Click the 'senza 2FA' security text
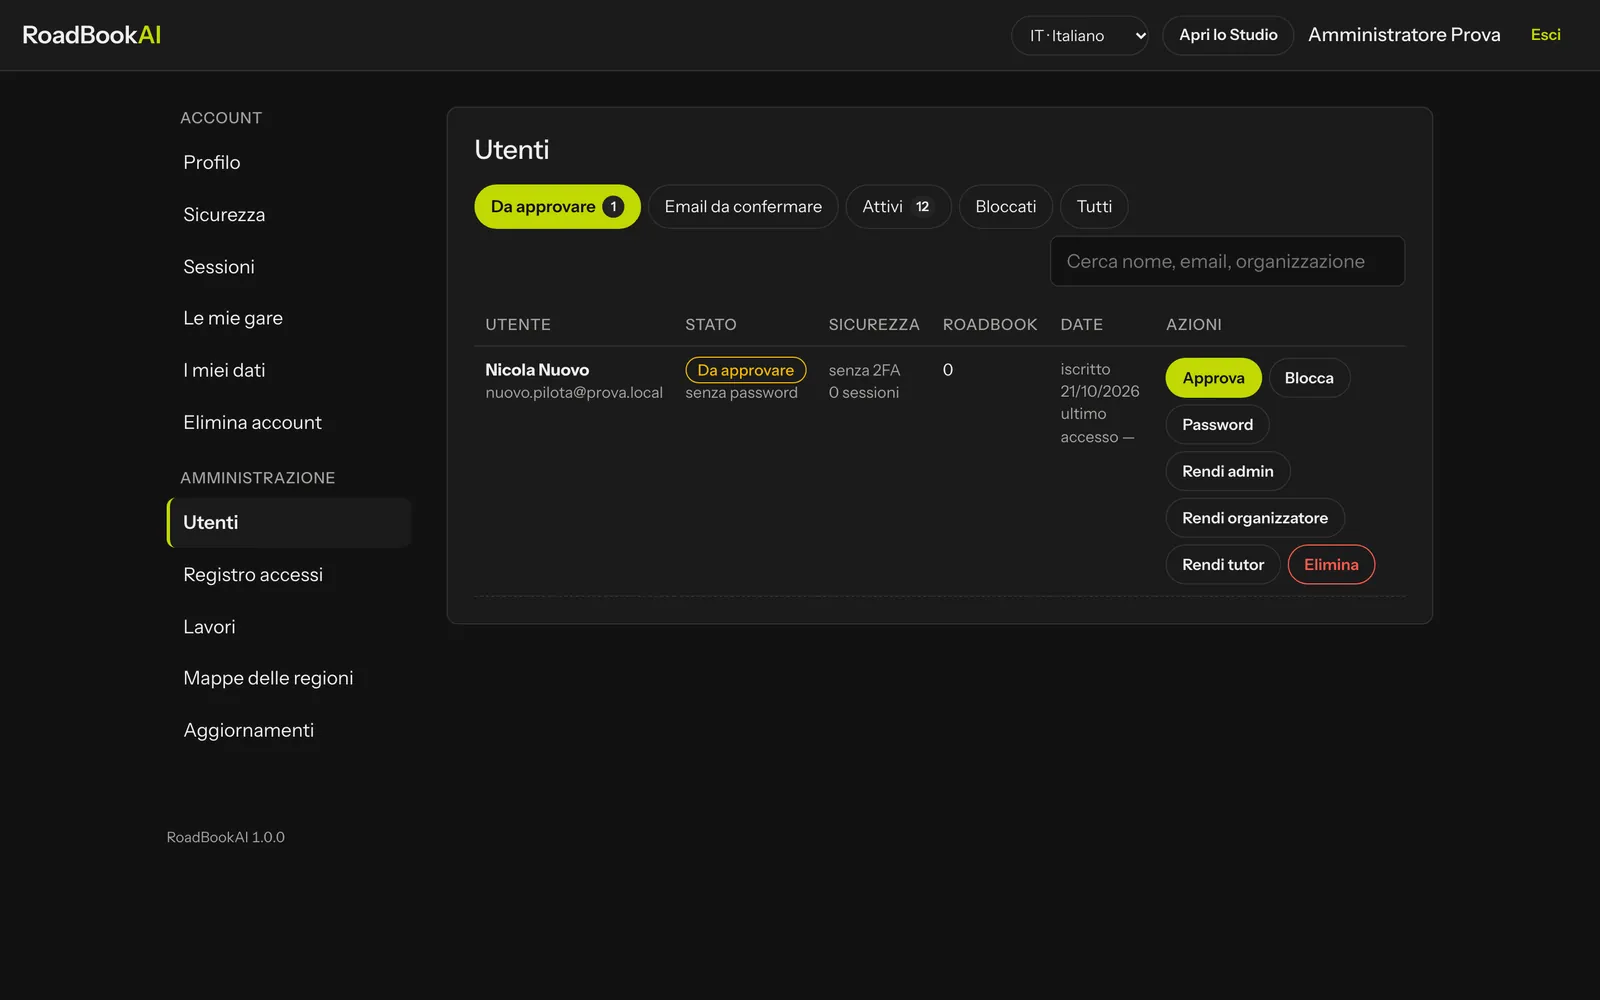Viewport: 1600px width, 1000px height. click(x=864, y=370)
